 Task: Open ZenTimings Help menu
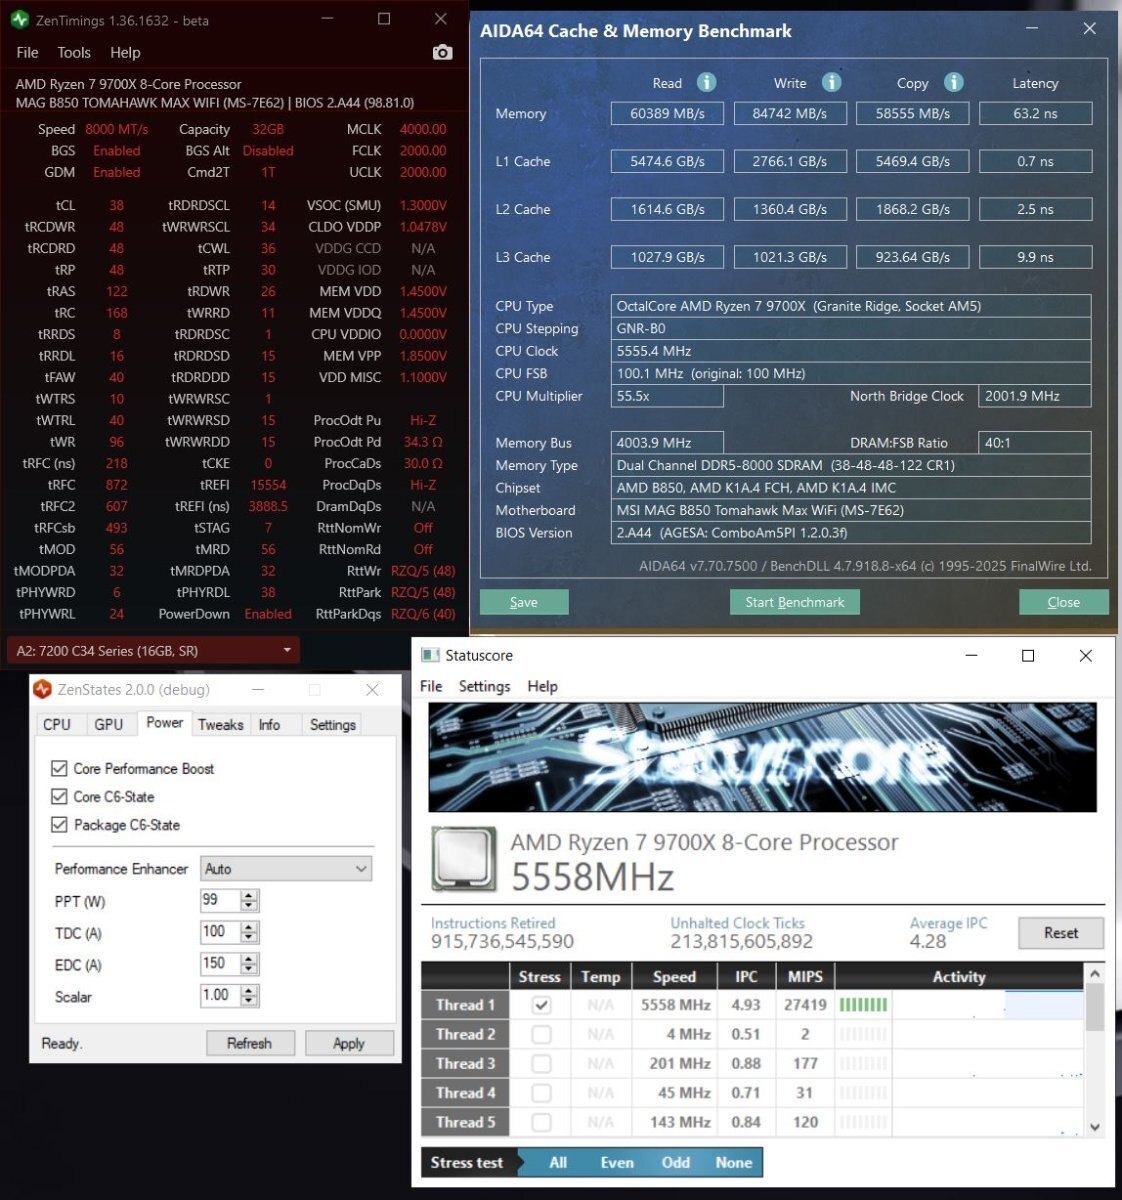coord(125,52)
